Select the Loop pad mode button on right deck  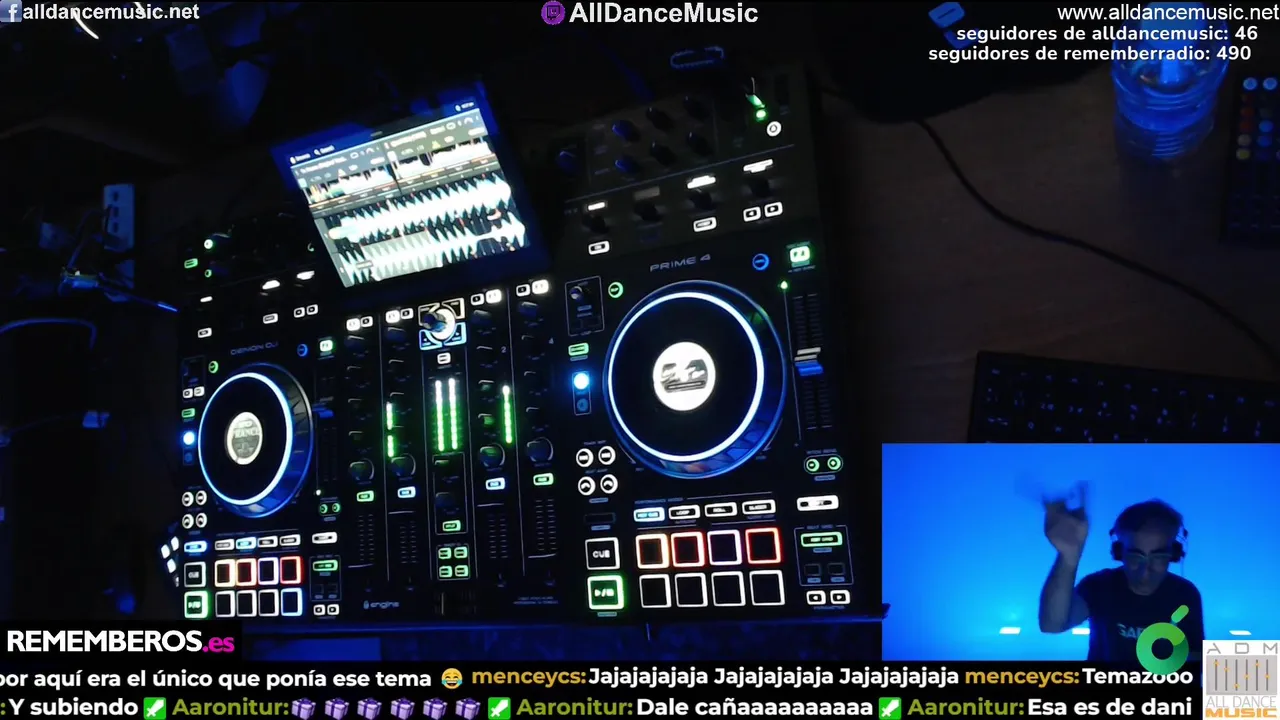tap(684, 512)
